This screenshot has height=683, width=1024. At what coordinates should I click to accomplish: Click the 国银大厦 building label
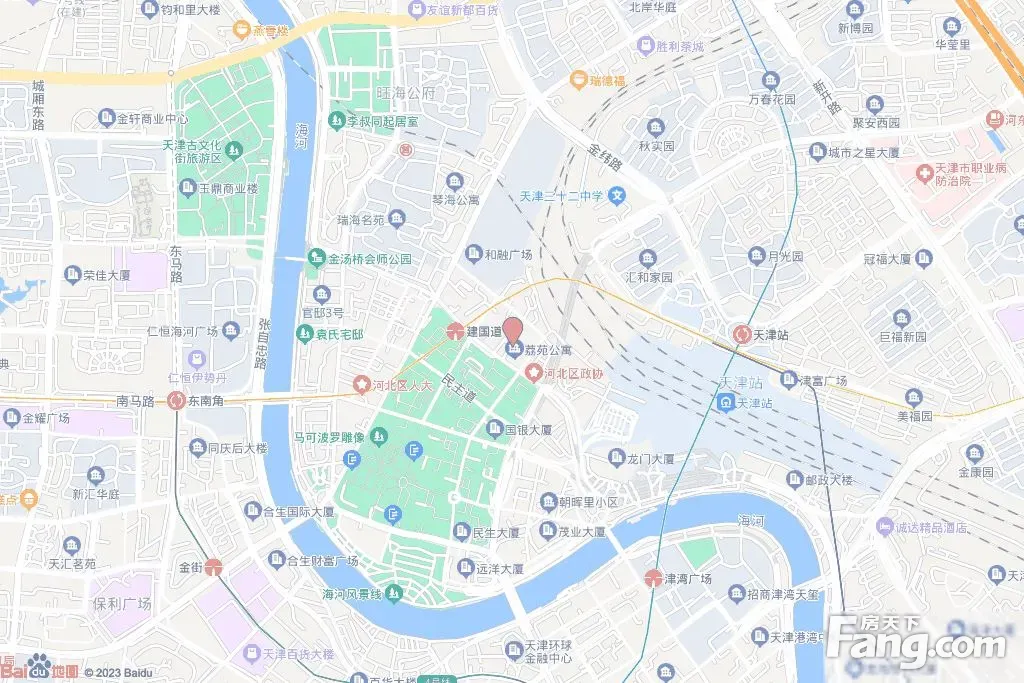[528, 430]
